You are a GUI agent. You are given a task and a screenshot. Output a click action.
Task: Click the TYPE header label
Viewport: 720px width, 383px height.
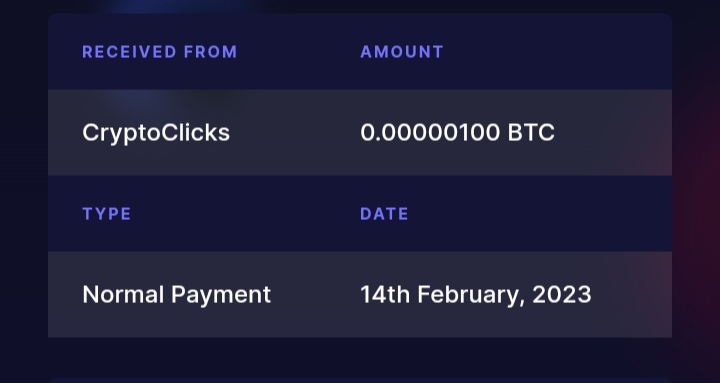[x=107, y=214]
